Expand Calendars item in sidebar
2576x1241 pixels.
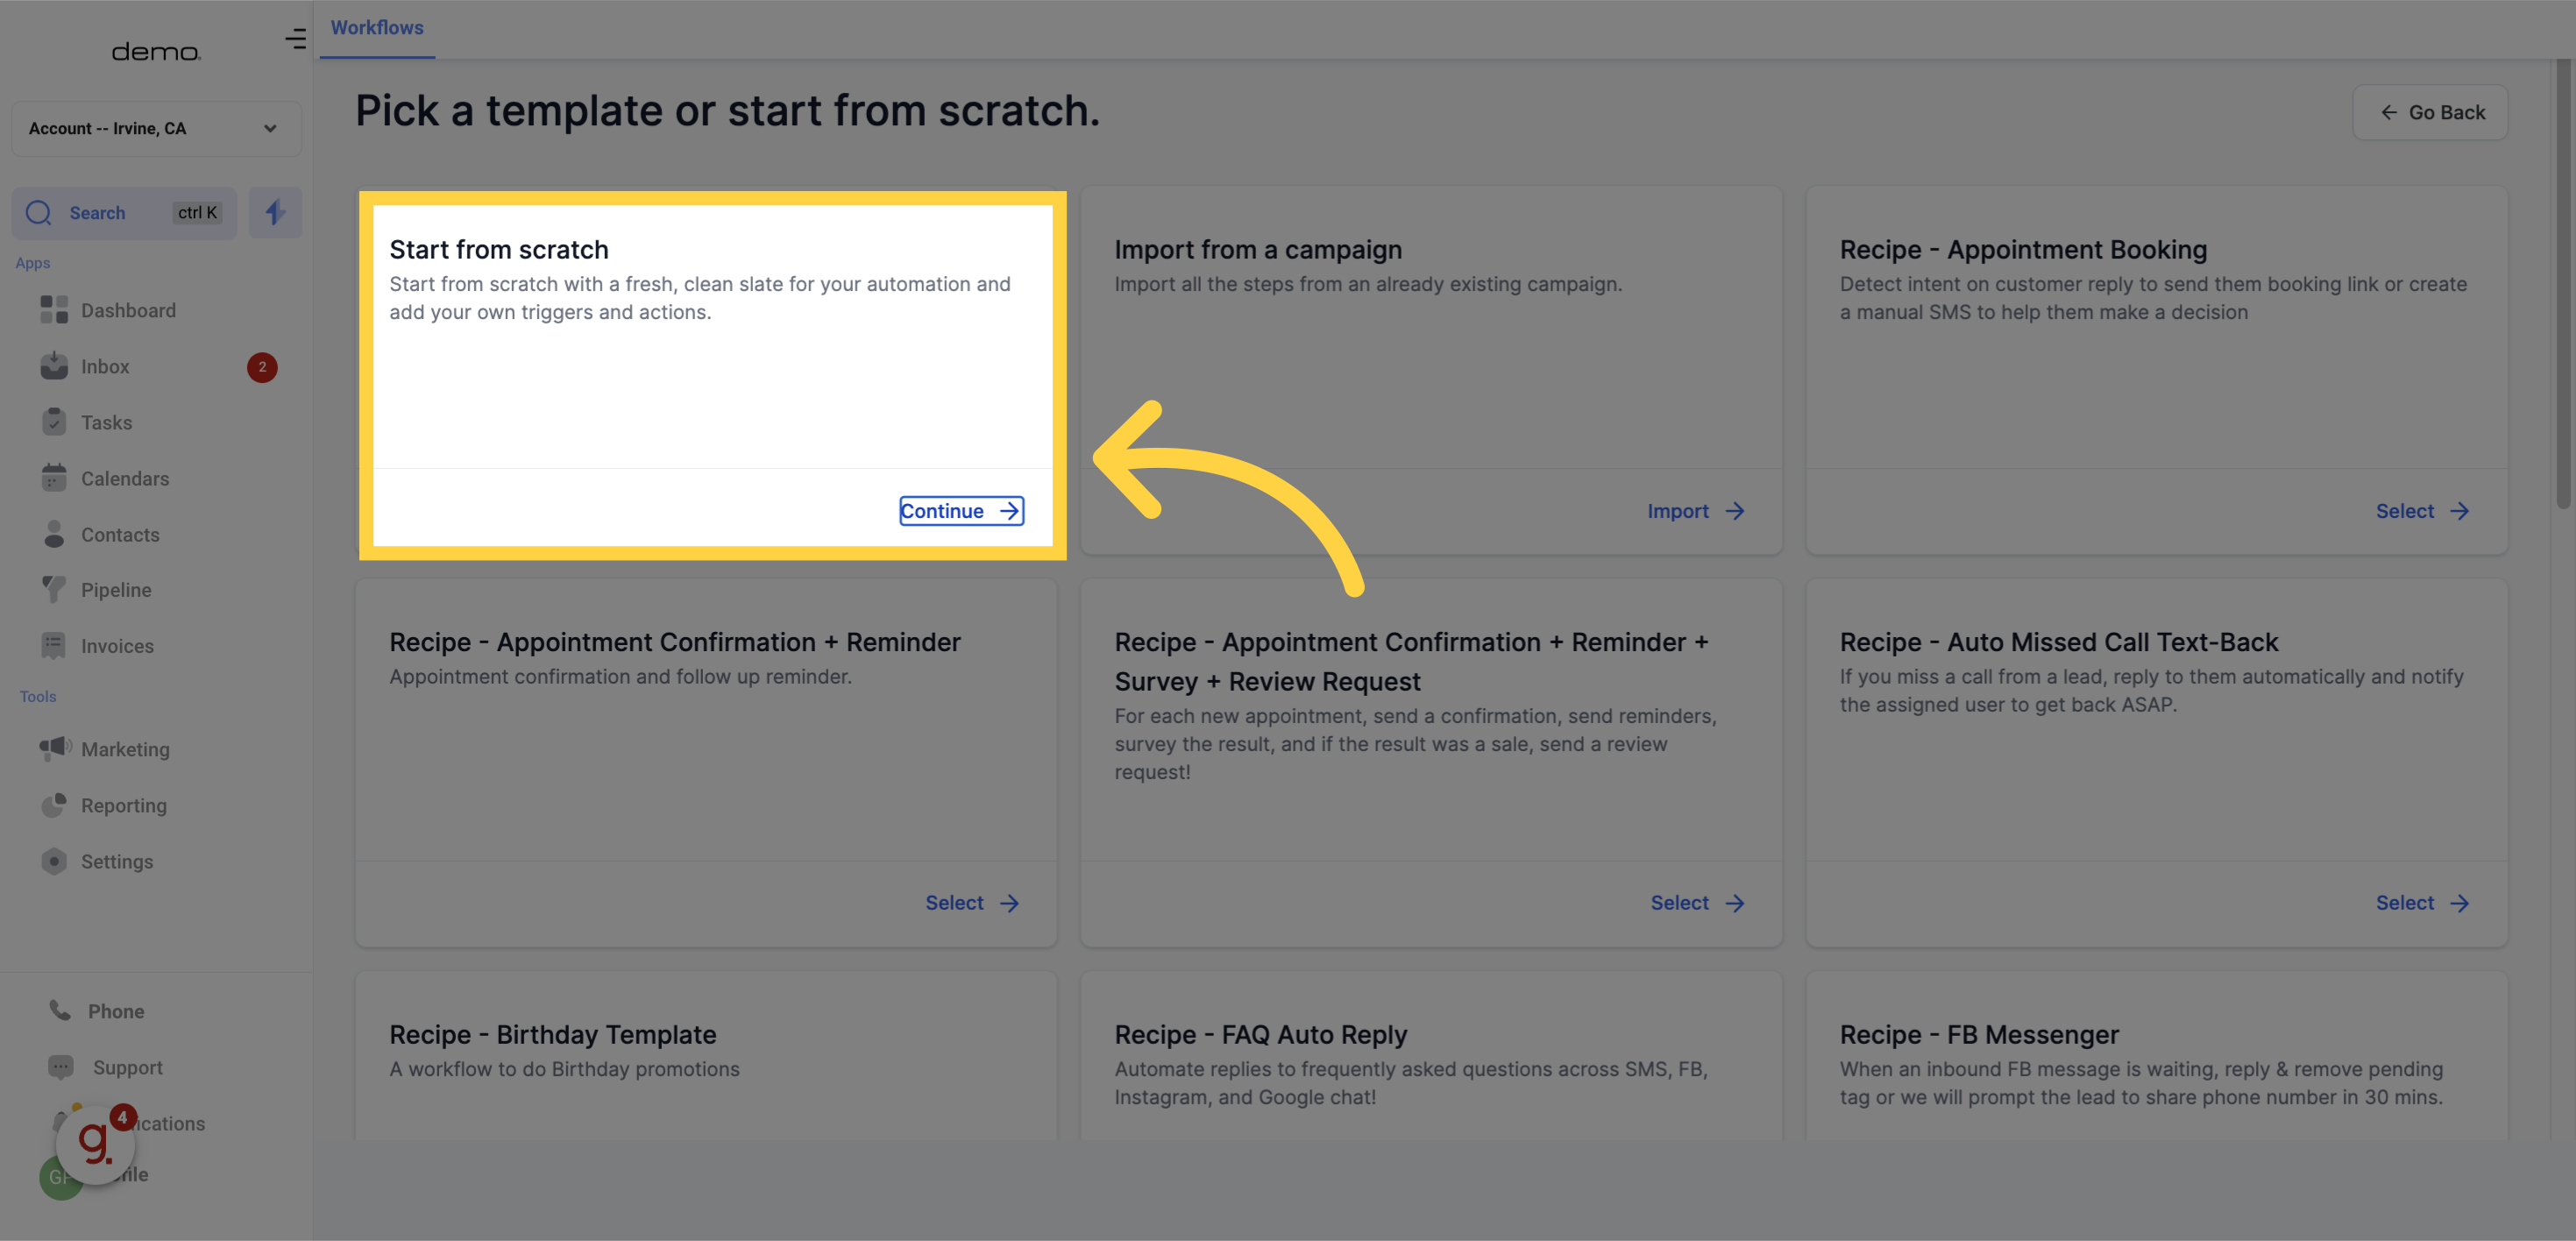tap(124, 479)
